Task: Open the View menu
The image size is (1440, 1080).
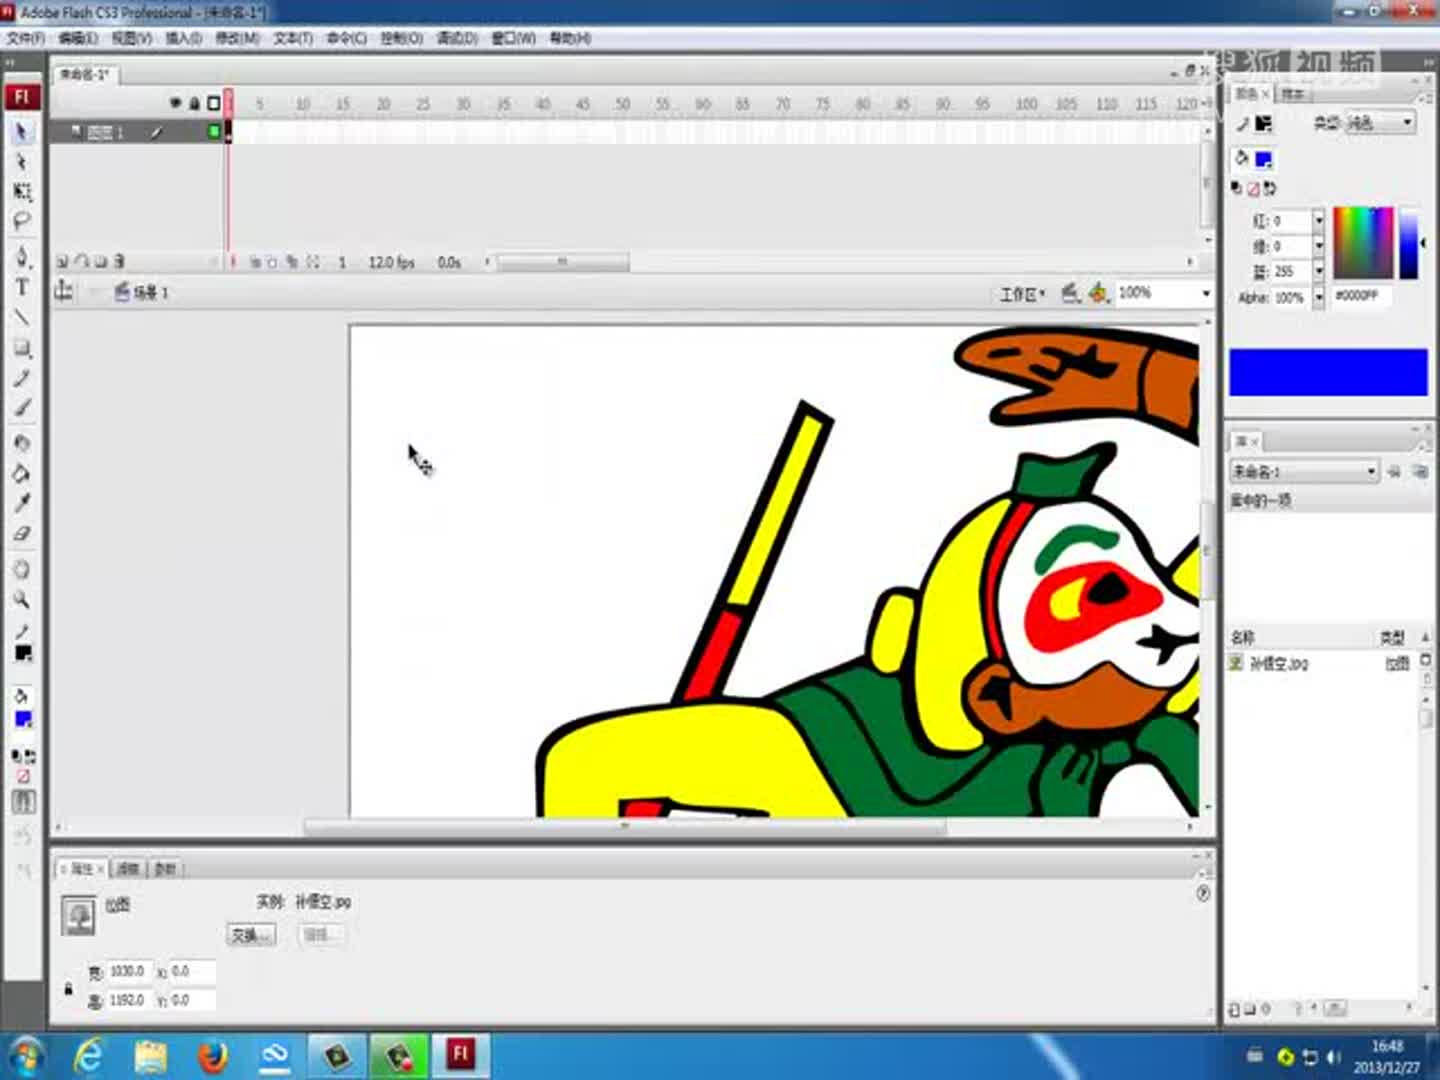Action: pos(131,38)
